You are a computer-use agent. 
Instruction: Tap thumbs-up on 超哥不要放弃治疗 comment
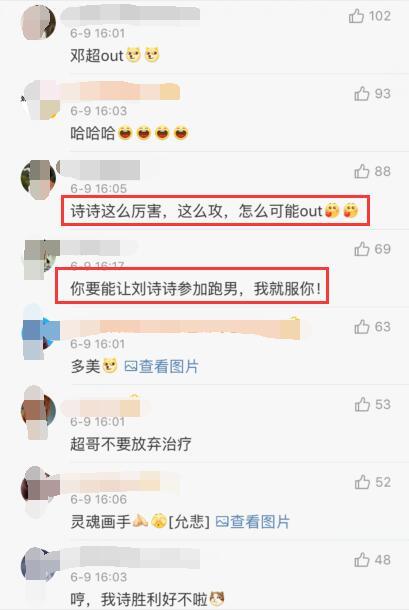[x=362, y=405]
